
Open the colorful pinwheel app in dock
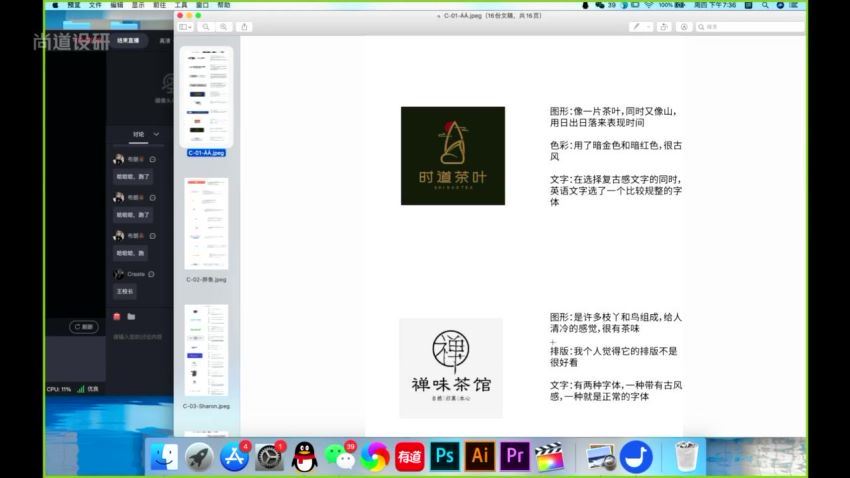pos(375,456)
